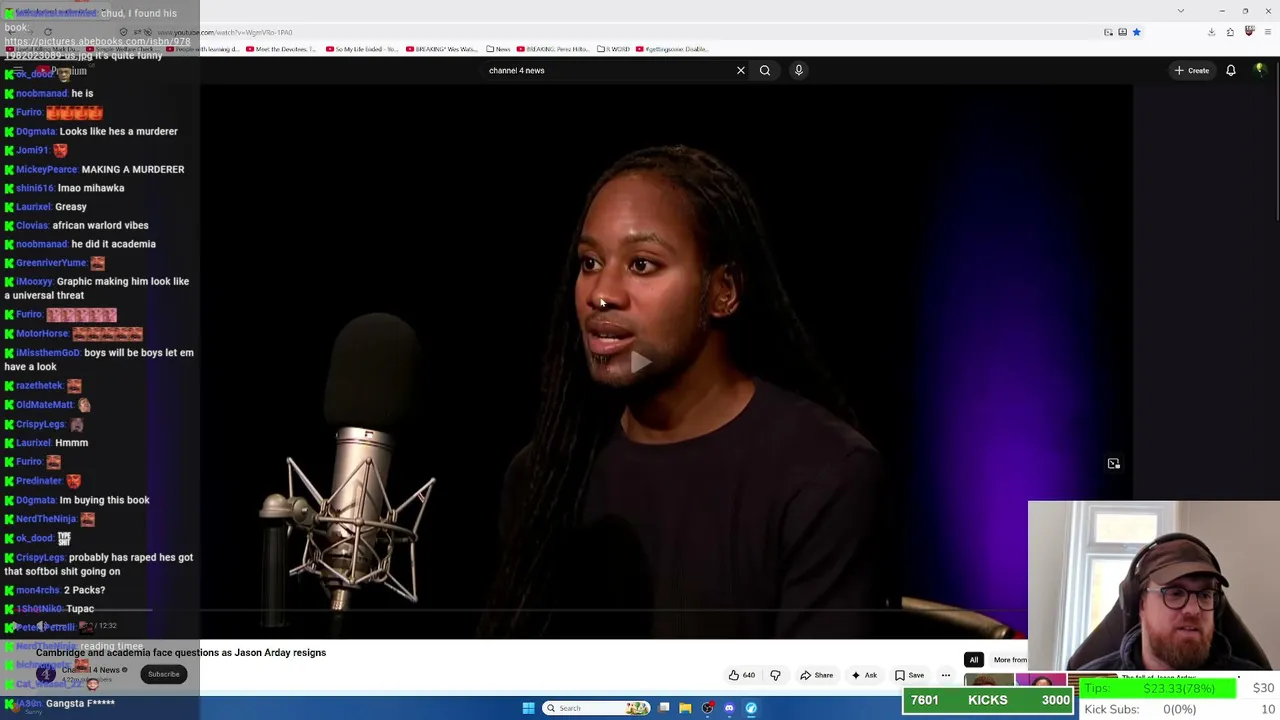Open 'BREAKING: Wes Wats...' bookmark
Screen dimensions: 1280x720
coord(442,49)
